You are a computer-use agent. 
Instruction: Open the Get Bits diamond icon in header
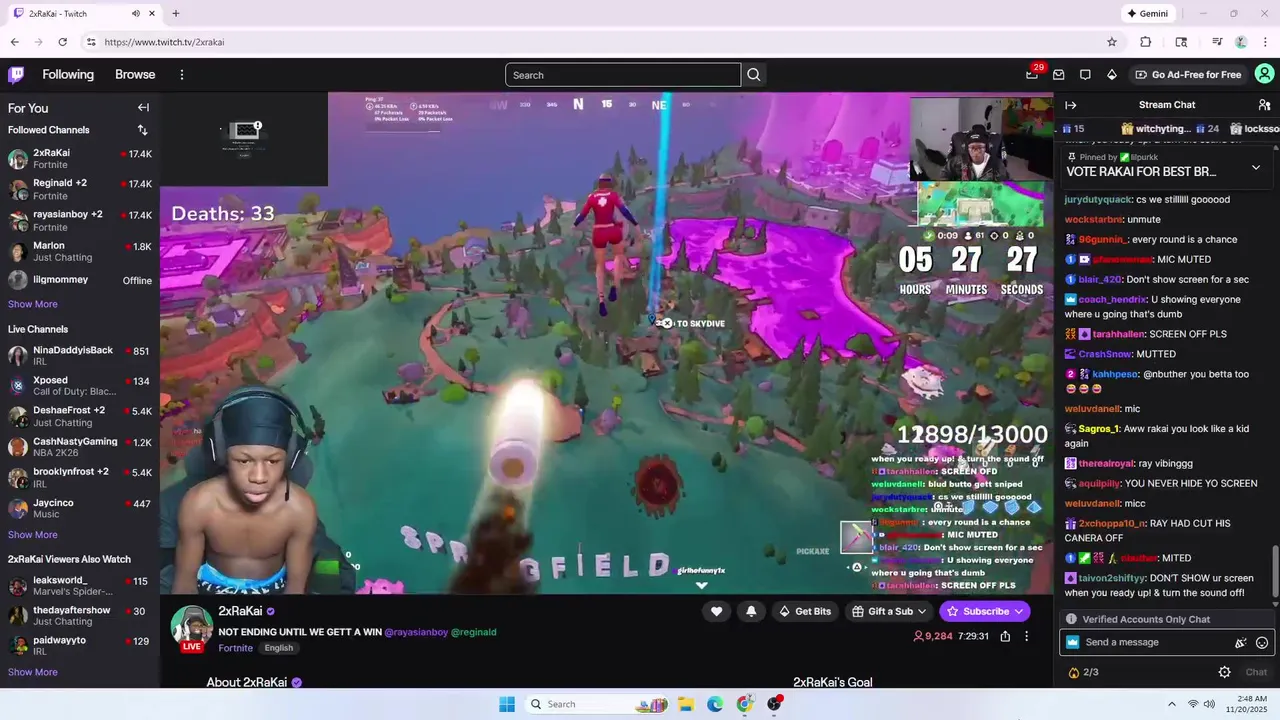pyautogui.click(x=1111, y=75)
